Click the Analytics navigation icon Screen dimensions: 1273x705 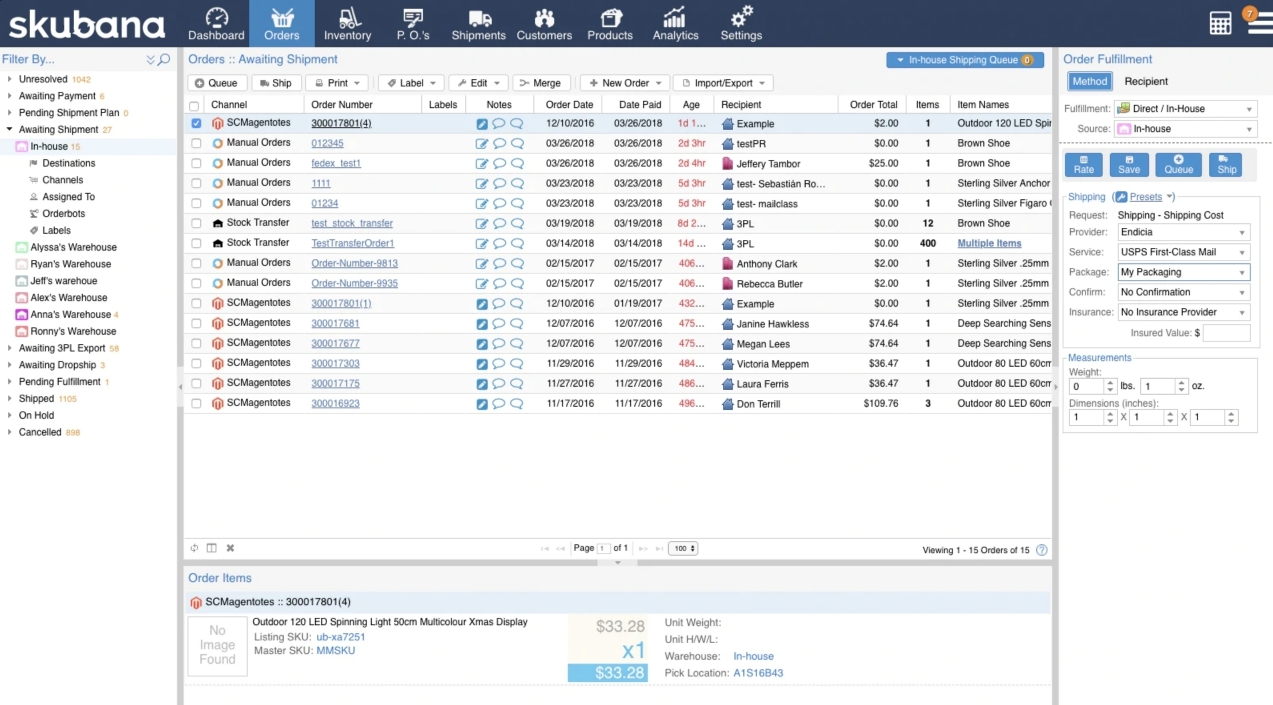click(675, 22)
